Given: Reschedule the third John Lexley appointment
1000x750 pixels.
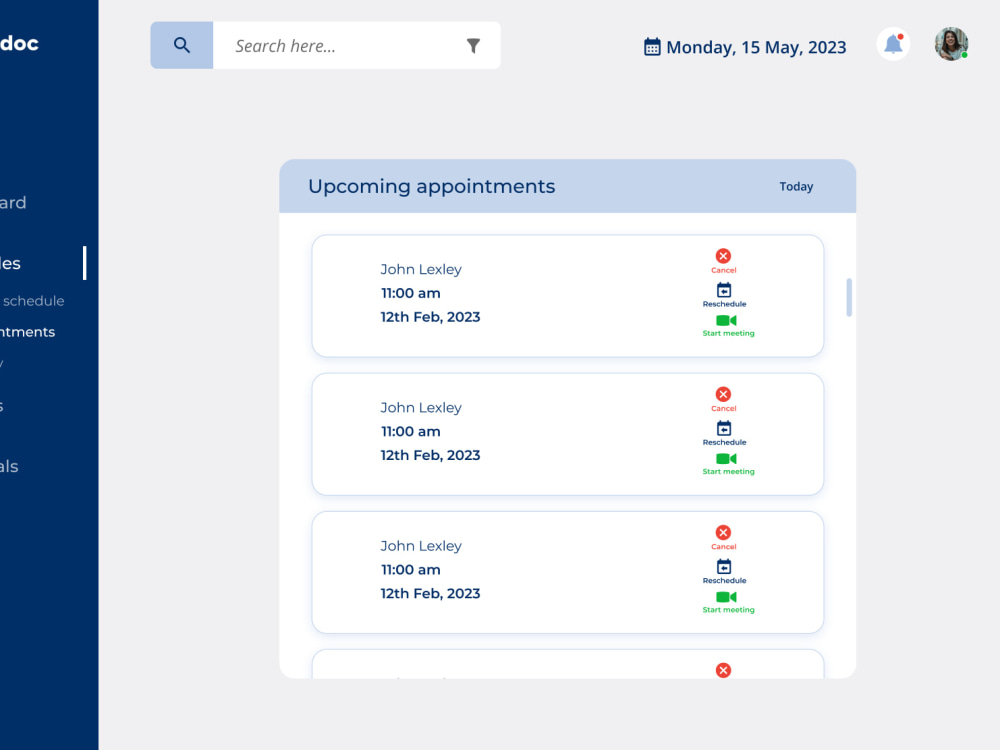Looking at the screenshot, I should 724,572.
